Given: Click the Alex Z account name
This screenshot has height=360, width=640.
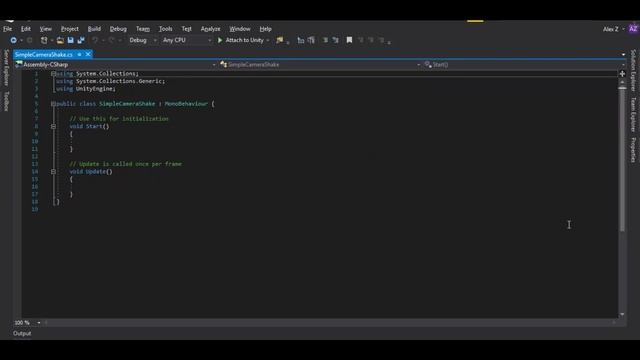Looking at the screenshot, I should coord(611,29).
